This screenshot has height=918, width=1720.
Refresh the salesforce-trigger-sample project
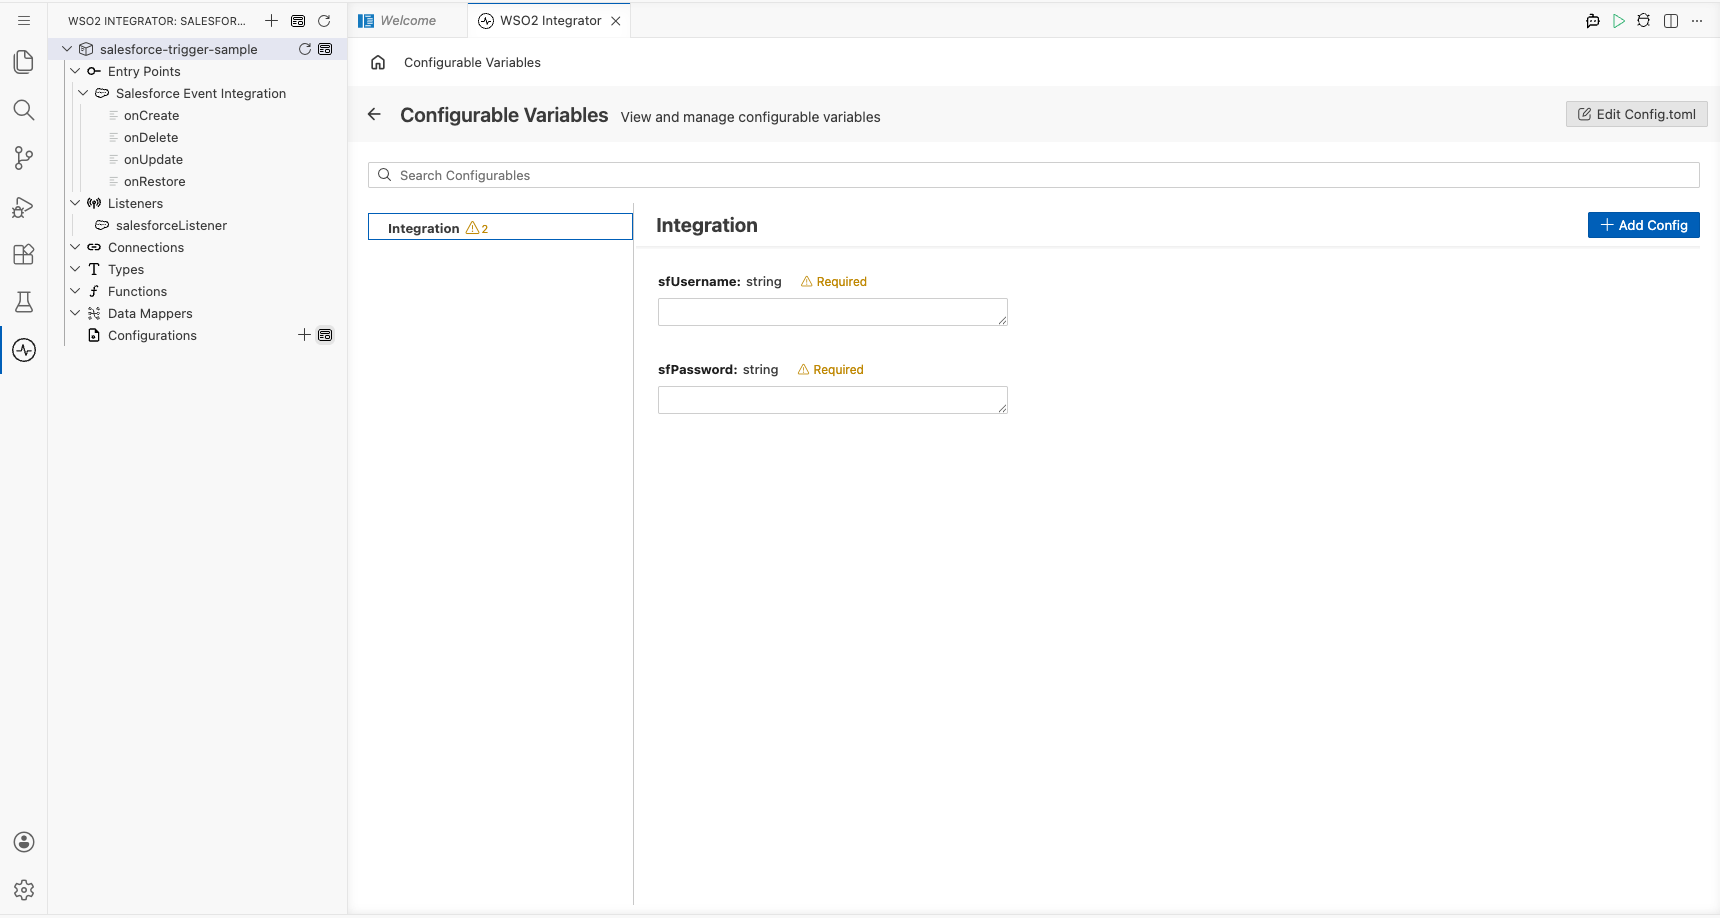pos(305,49)
